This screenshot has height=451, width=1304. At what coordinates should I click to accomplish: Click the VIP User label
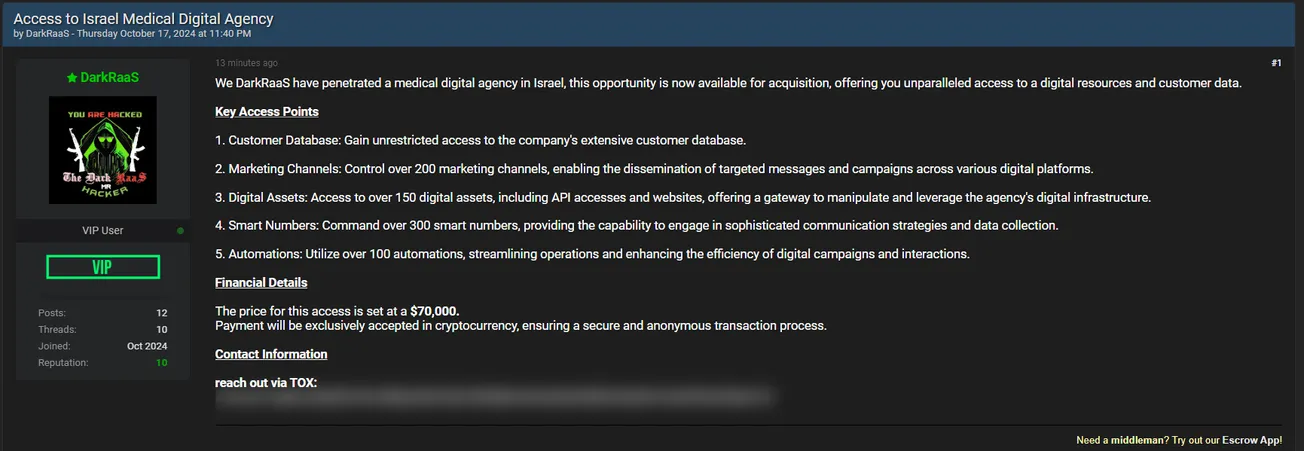coord(103,231)
